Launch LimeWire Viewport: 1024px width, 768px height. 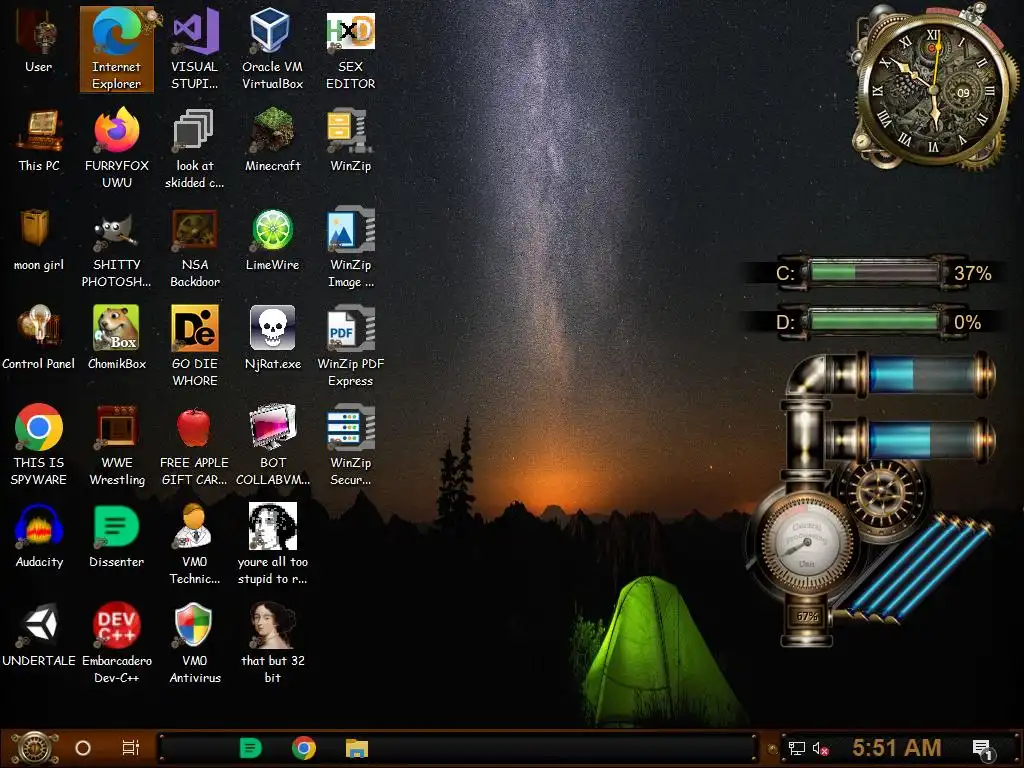click(x=272, y=240)
